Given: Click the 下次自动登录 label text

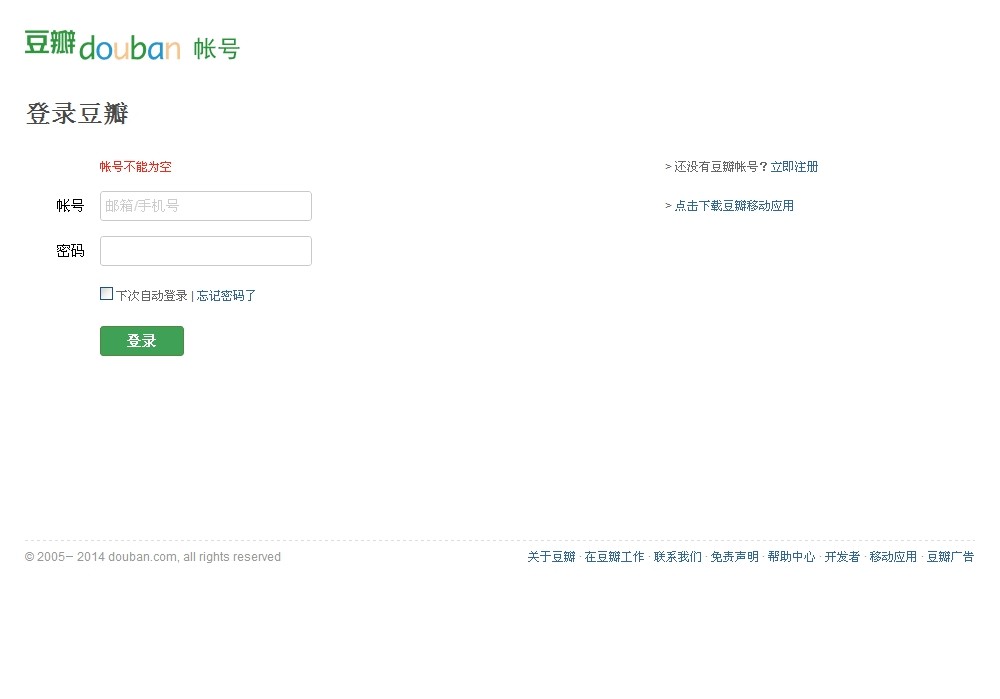Looking at the screenshot, I should point(152,295).
